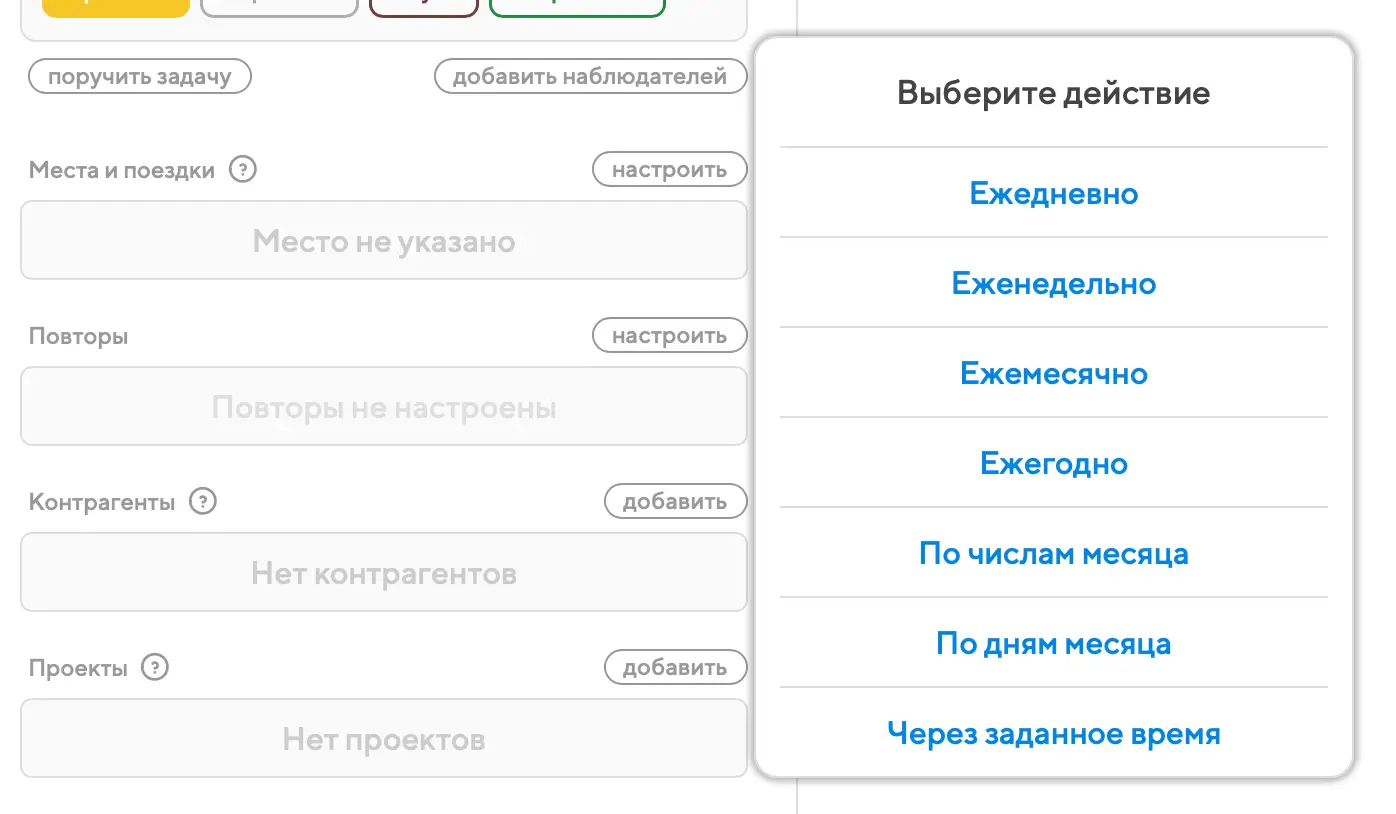Select По дням месяца option

pos(1053,643)
